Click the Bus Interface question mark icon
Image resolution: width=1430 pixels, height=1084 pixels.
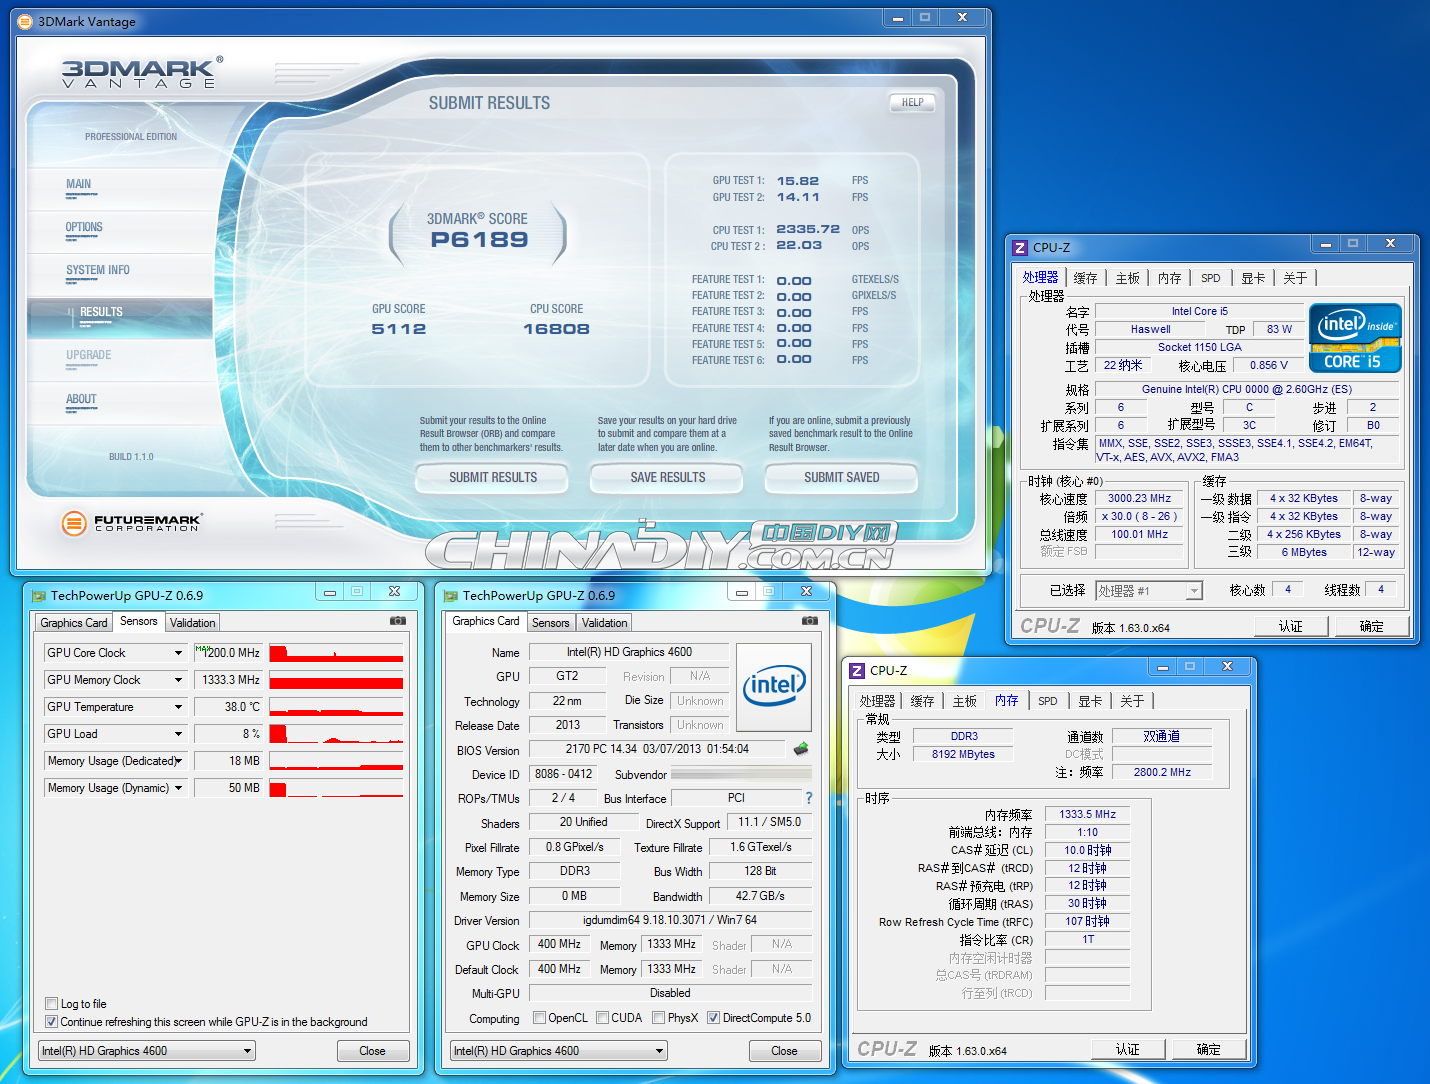809,798
